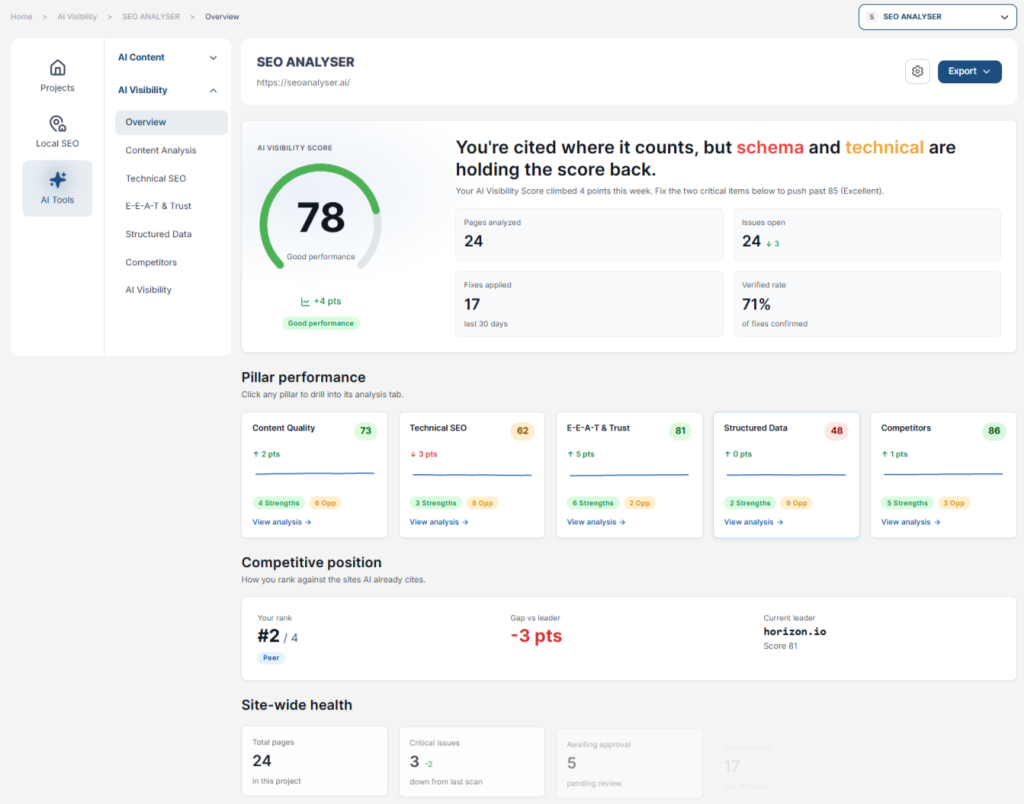
Task: Open settings with the gear icon
Action: [917, 71]
